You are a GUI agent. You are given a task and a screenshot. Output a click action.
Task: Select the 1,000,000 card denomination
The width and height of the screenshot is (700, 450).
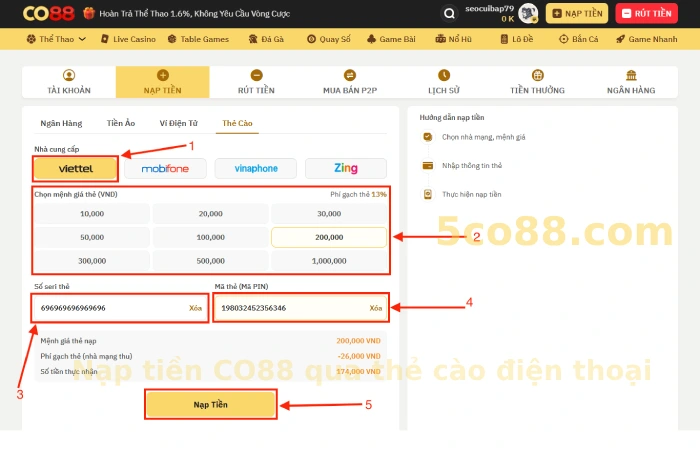pos(329,261)
